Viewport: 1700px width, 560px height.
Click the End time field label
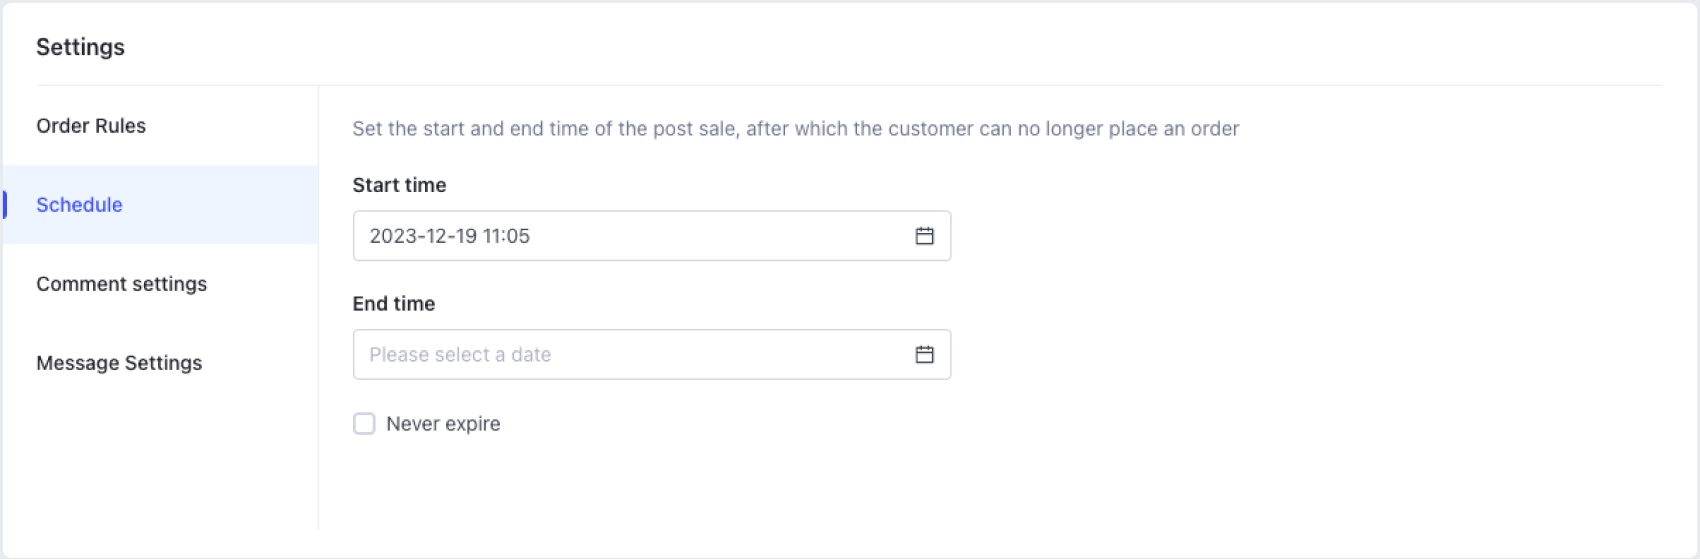[x=393, y=304]
